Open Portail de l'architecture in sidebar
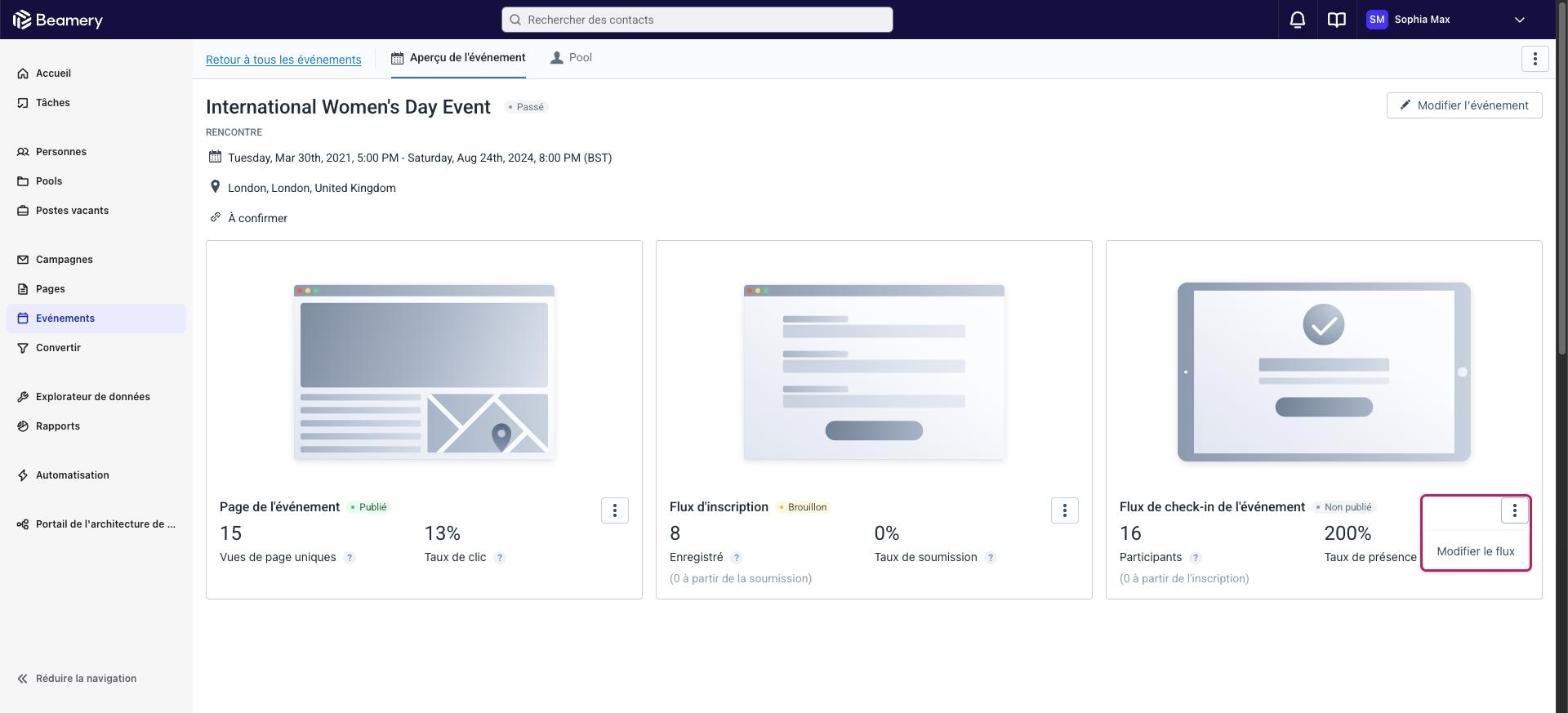 [96, 525]
